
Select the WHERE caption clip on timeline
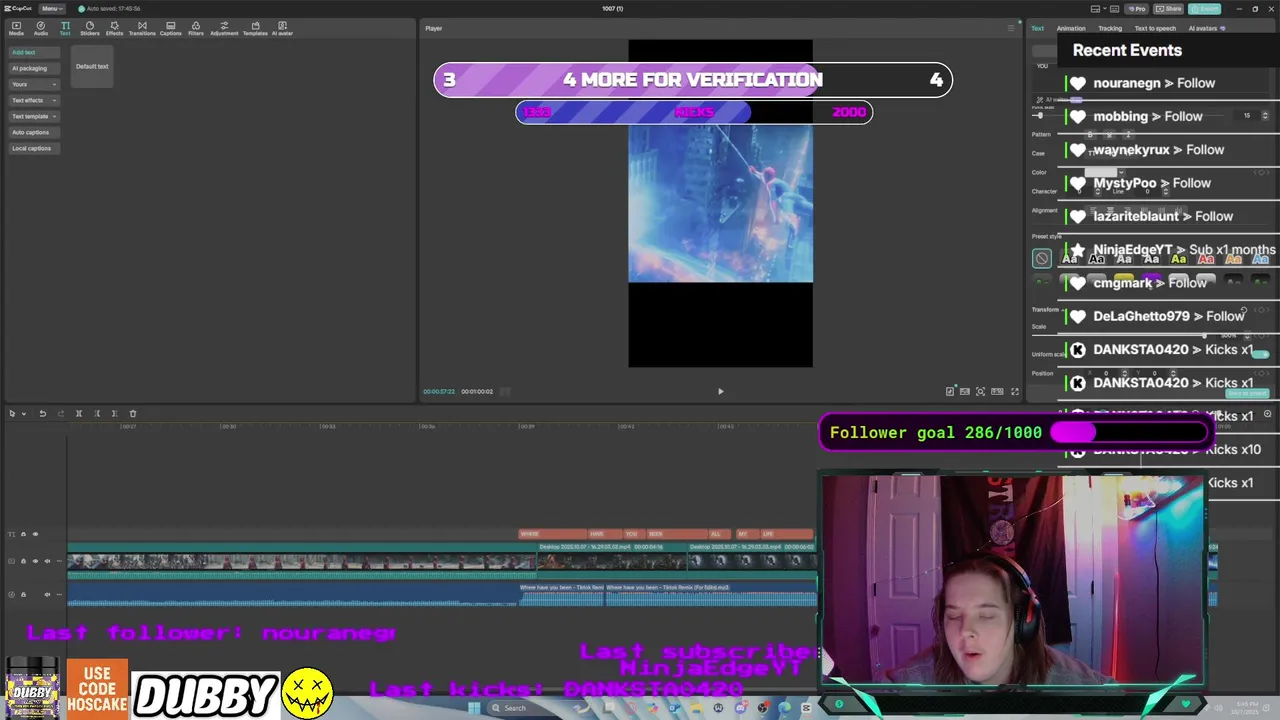click(553, 534)
